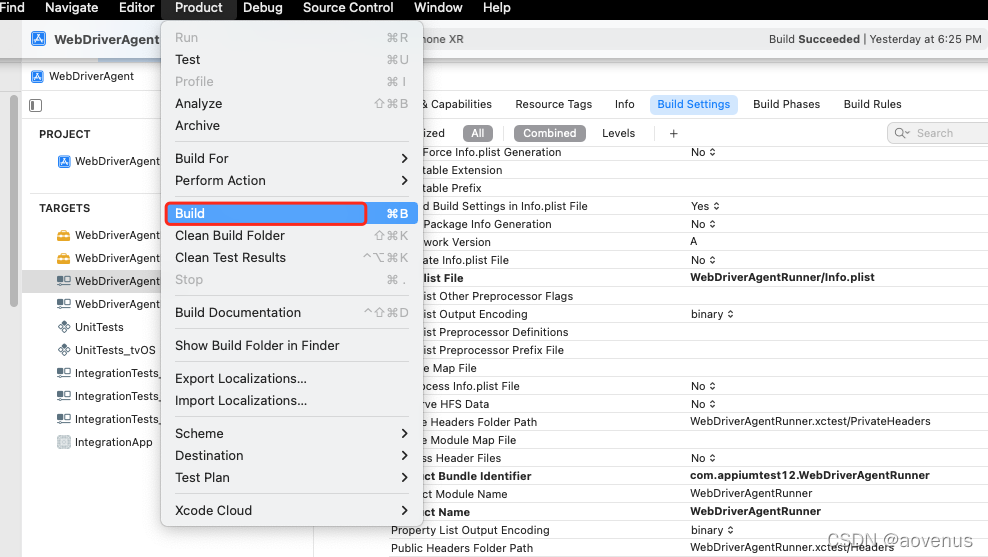Click the build settings Search field
The width and height of the screenshot is (988, 557).
pos(938,134)
